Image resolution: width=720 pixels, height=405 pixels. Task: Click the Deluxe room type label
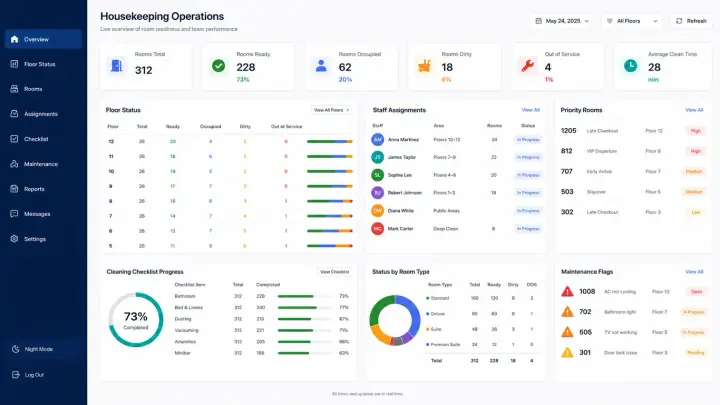click(438, 314)
